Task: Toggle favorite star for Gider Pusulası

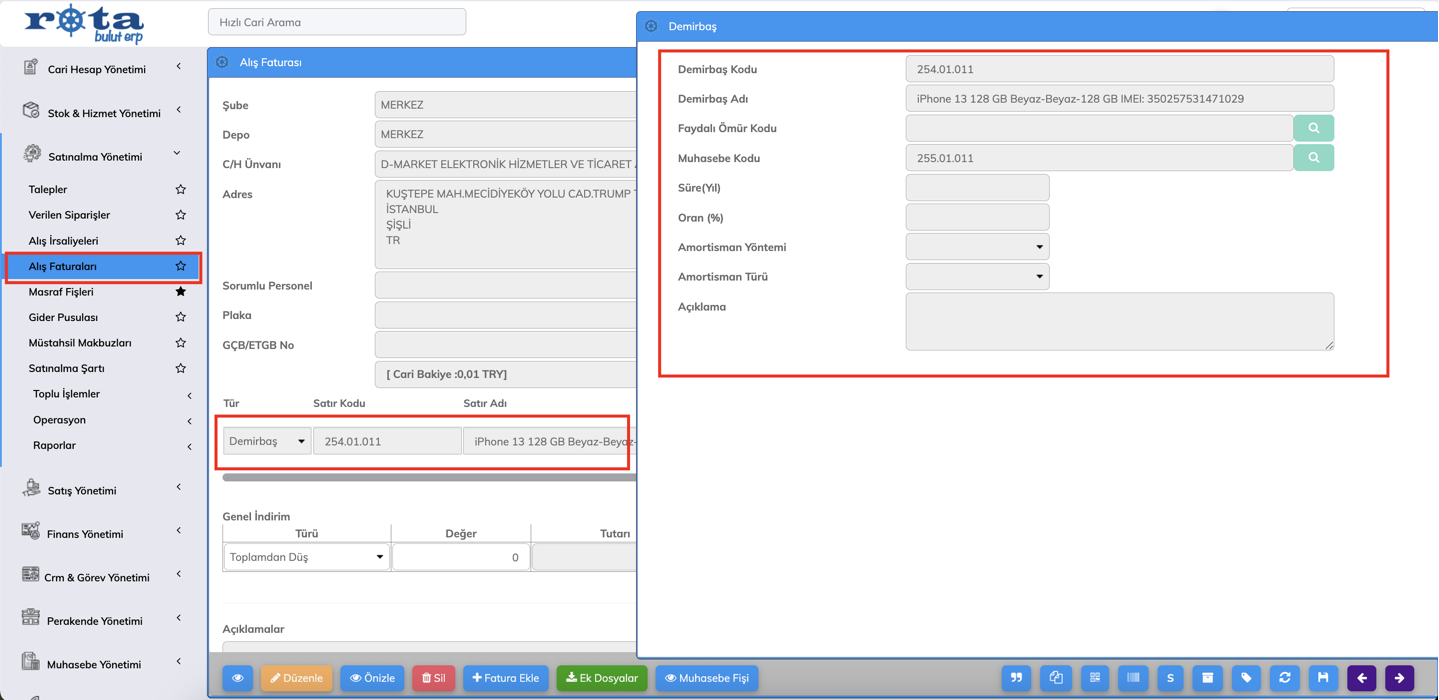Action: pyautogui.click(x=180, y=317)
